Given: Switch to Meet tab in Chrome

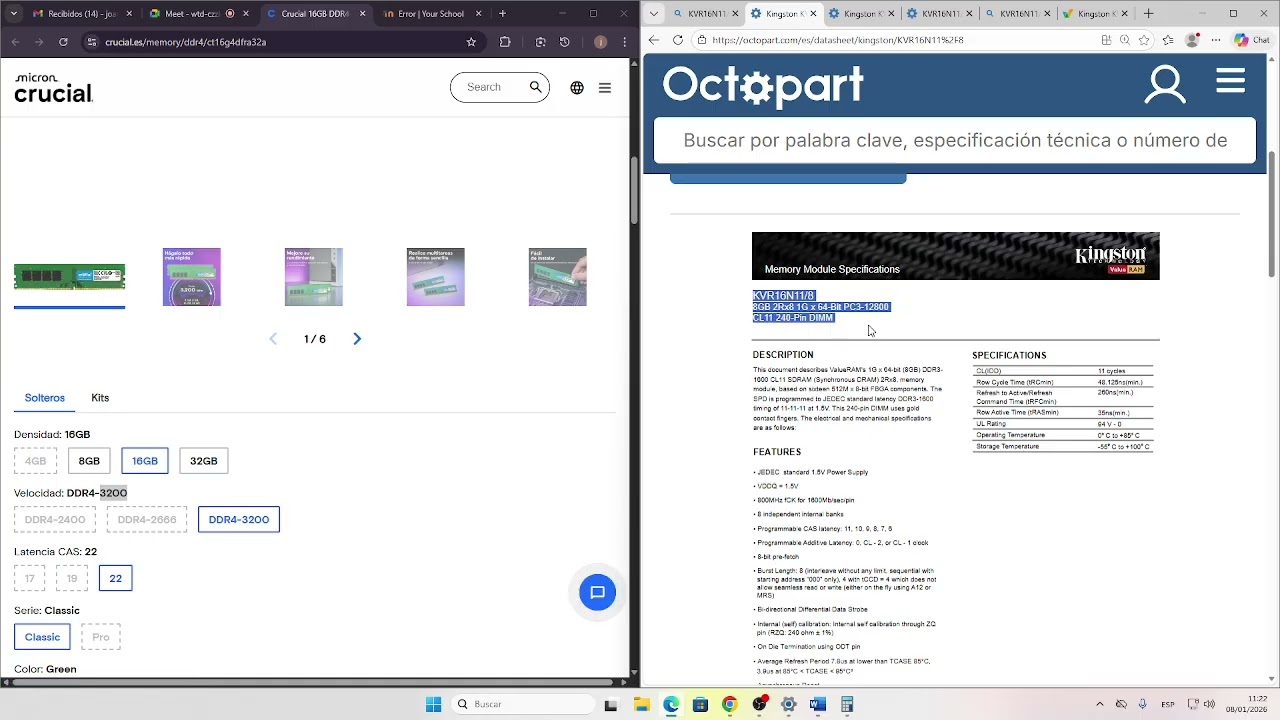Looking at the screenshot, I should pos(199,14).
